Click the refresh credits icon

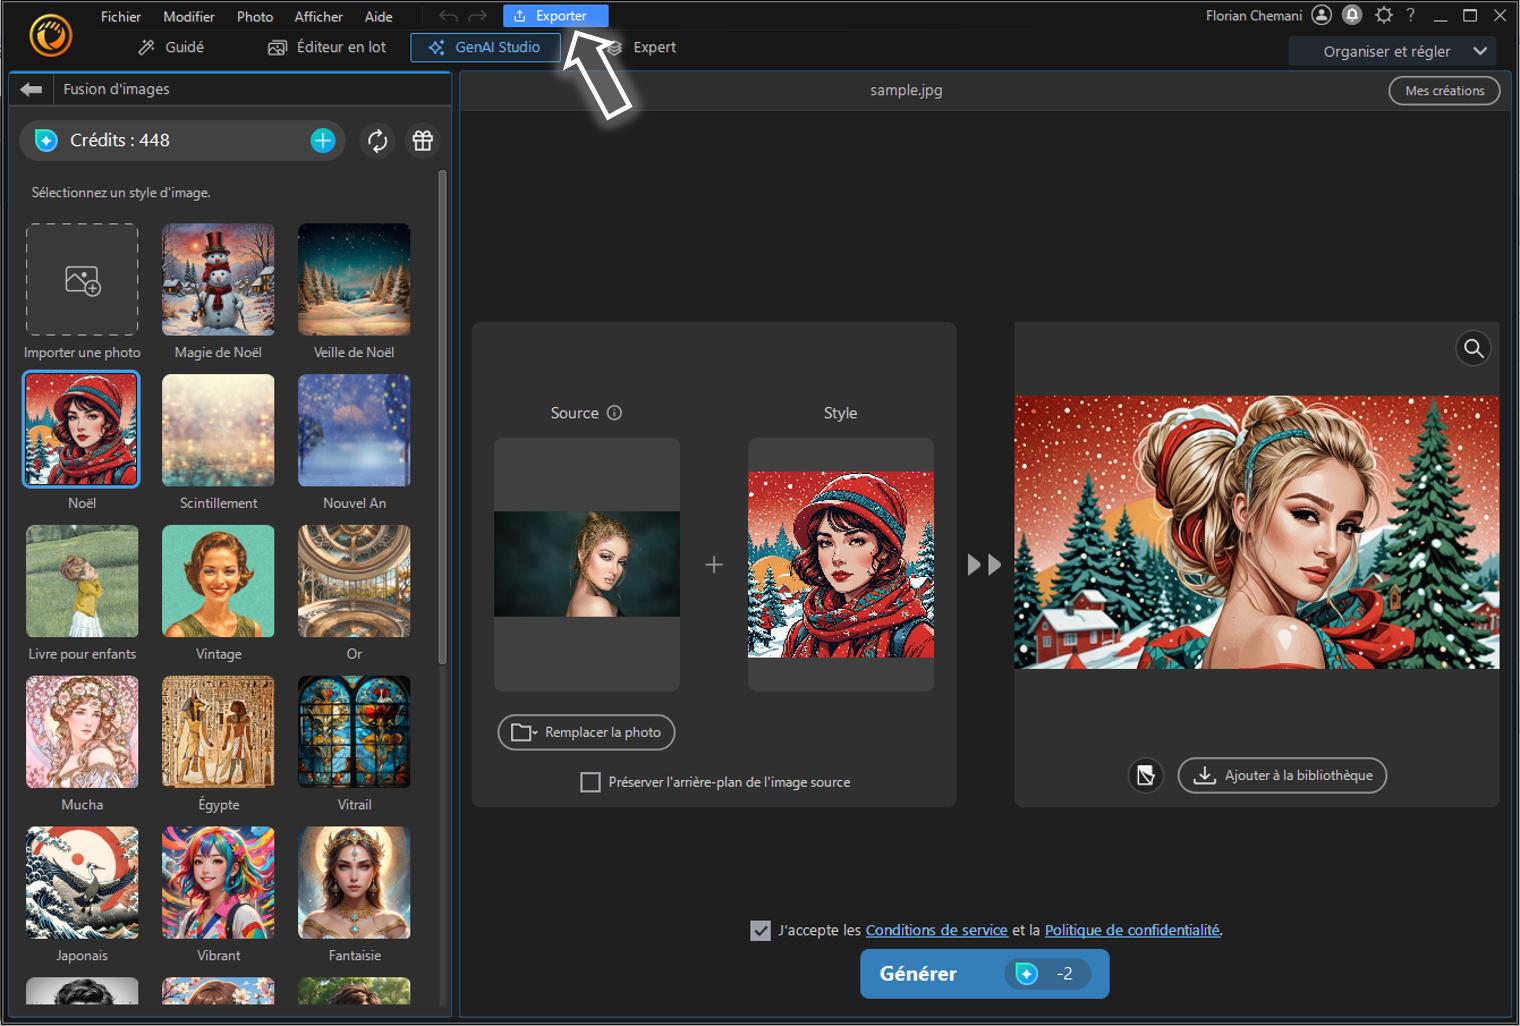pos(377,140)
